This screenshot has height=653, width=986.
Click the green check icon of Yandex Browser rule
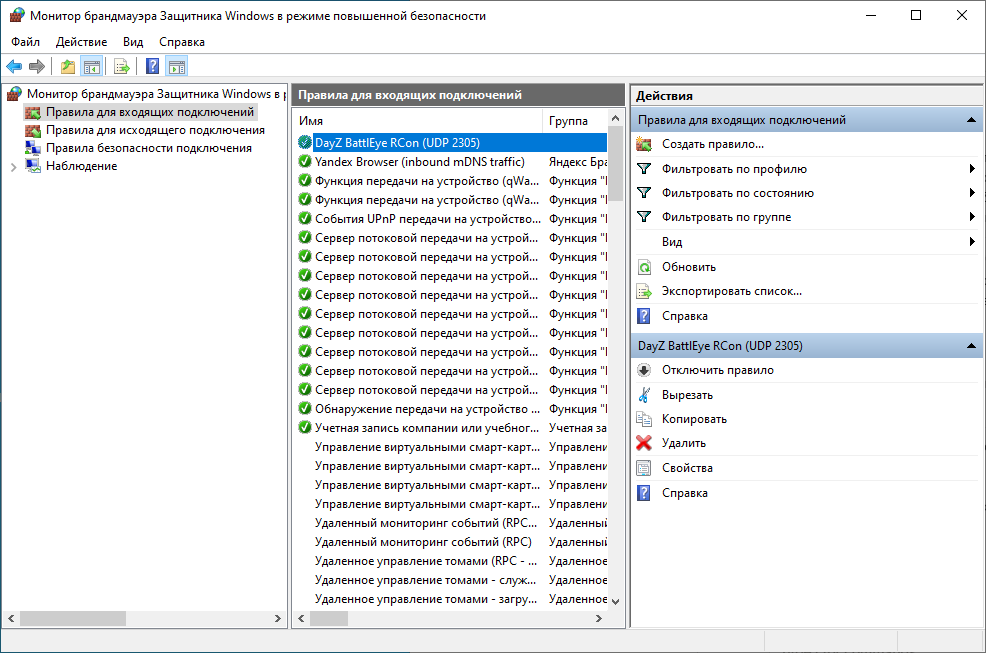(x=305, y=162)
